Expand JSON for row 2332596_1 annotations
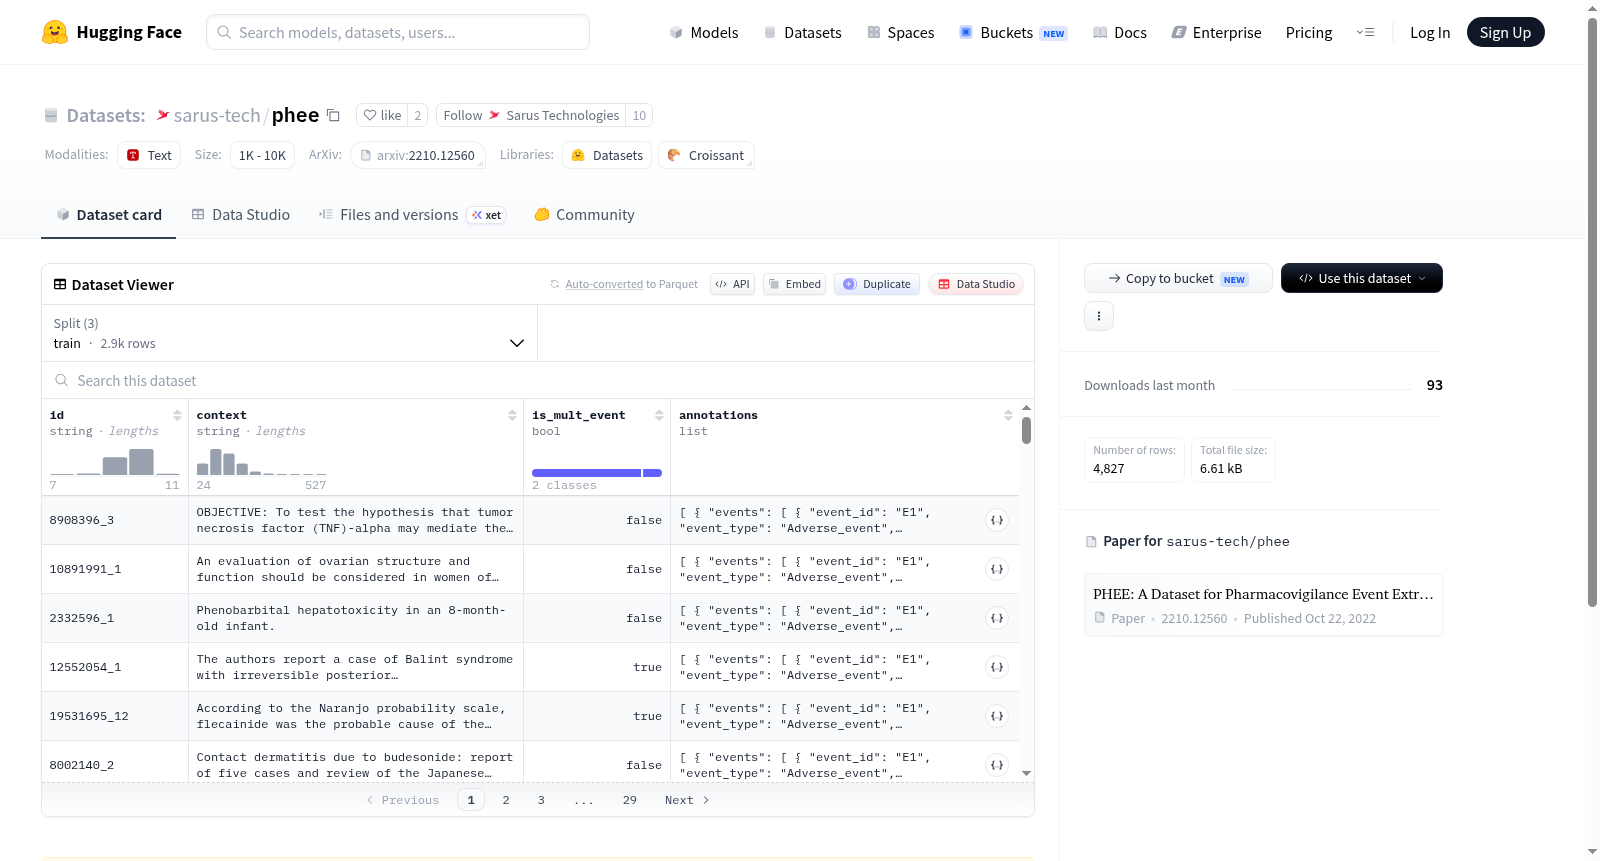This screenshot has width=1600, height=861. 997,618
